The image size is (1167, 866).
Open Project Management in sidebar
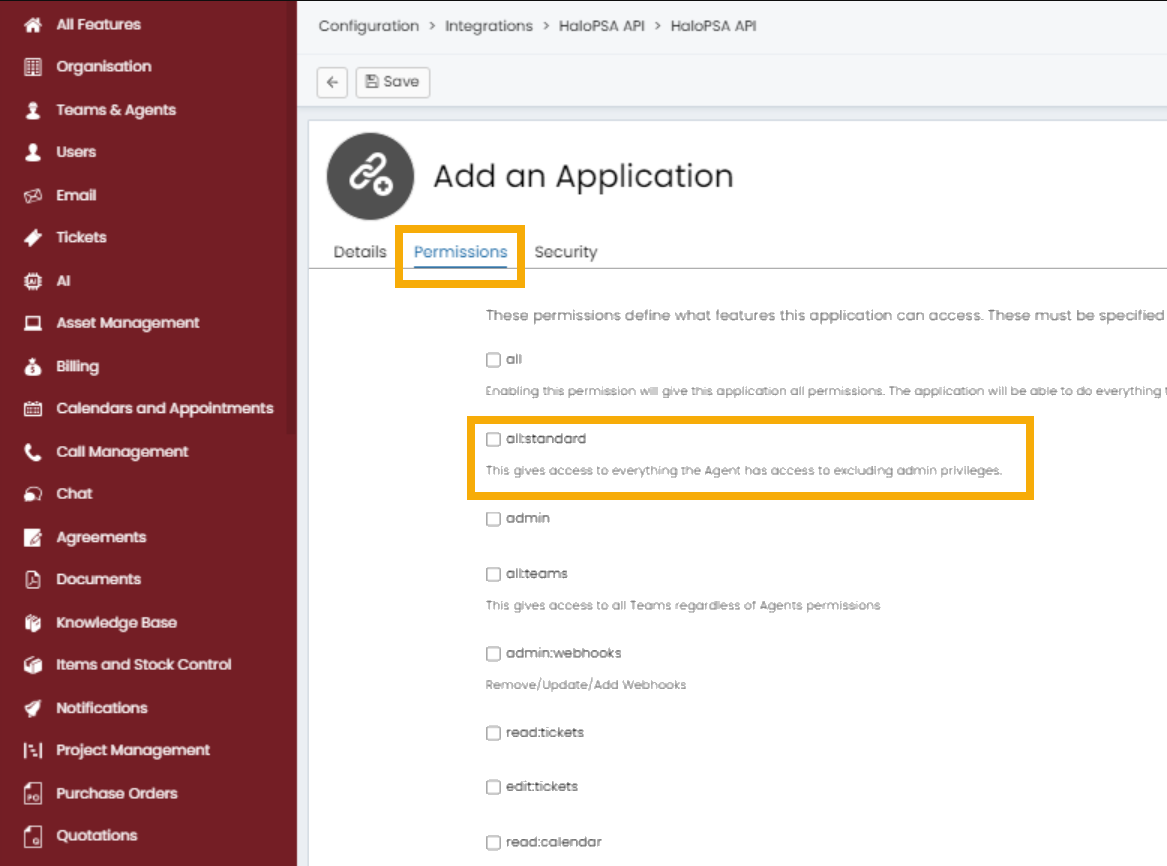[133, 750]
